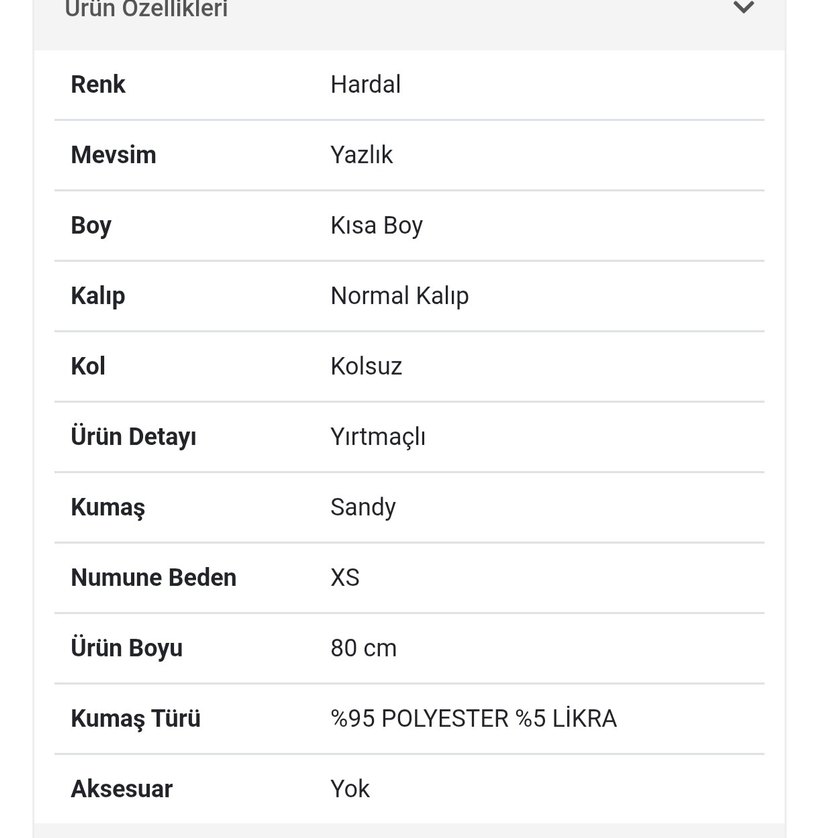This screenshot has height=838, width=818.
Task: Select the Renk value Hardal
Action: (x=365, y=85)
